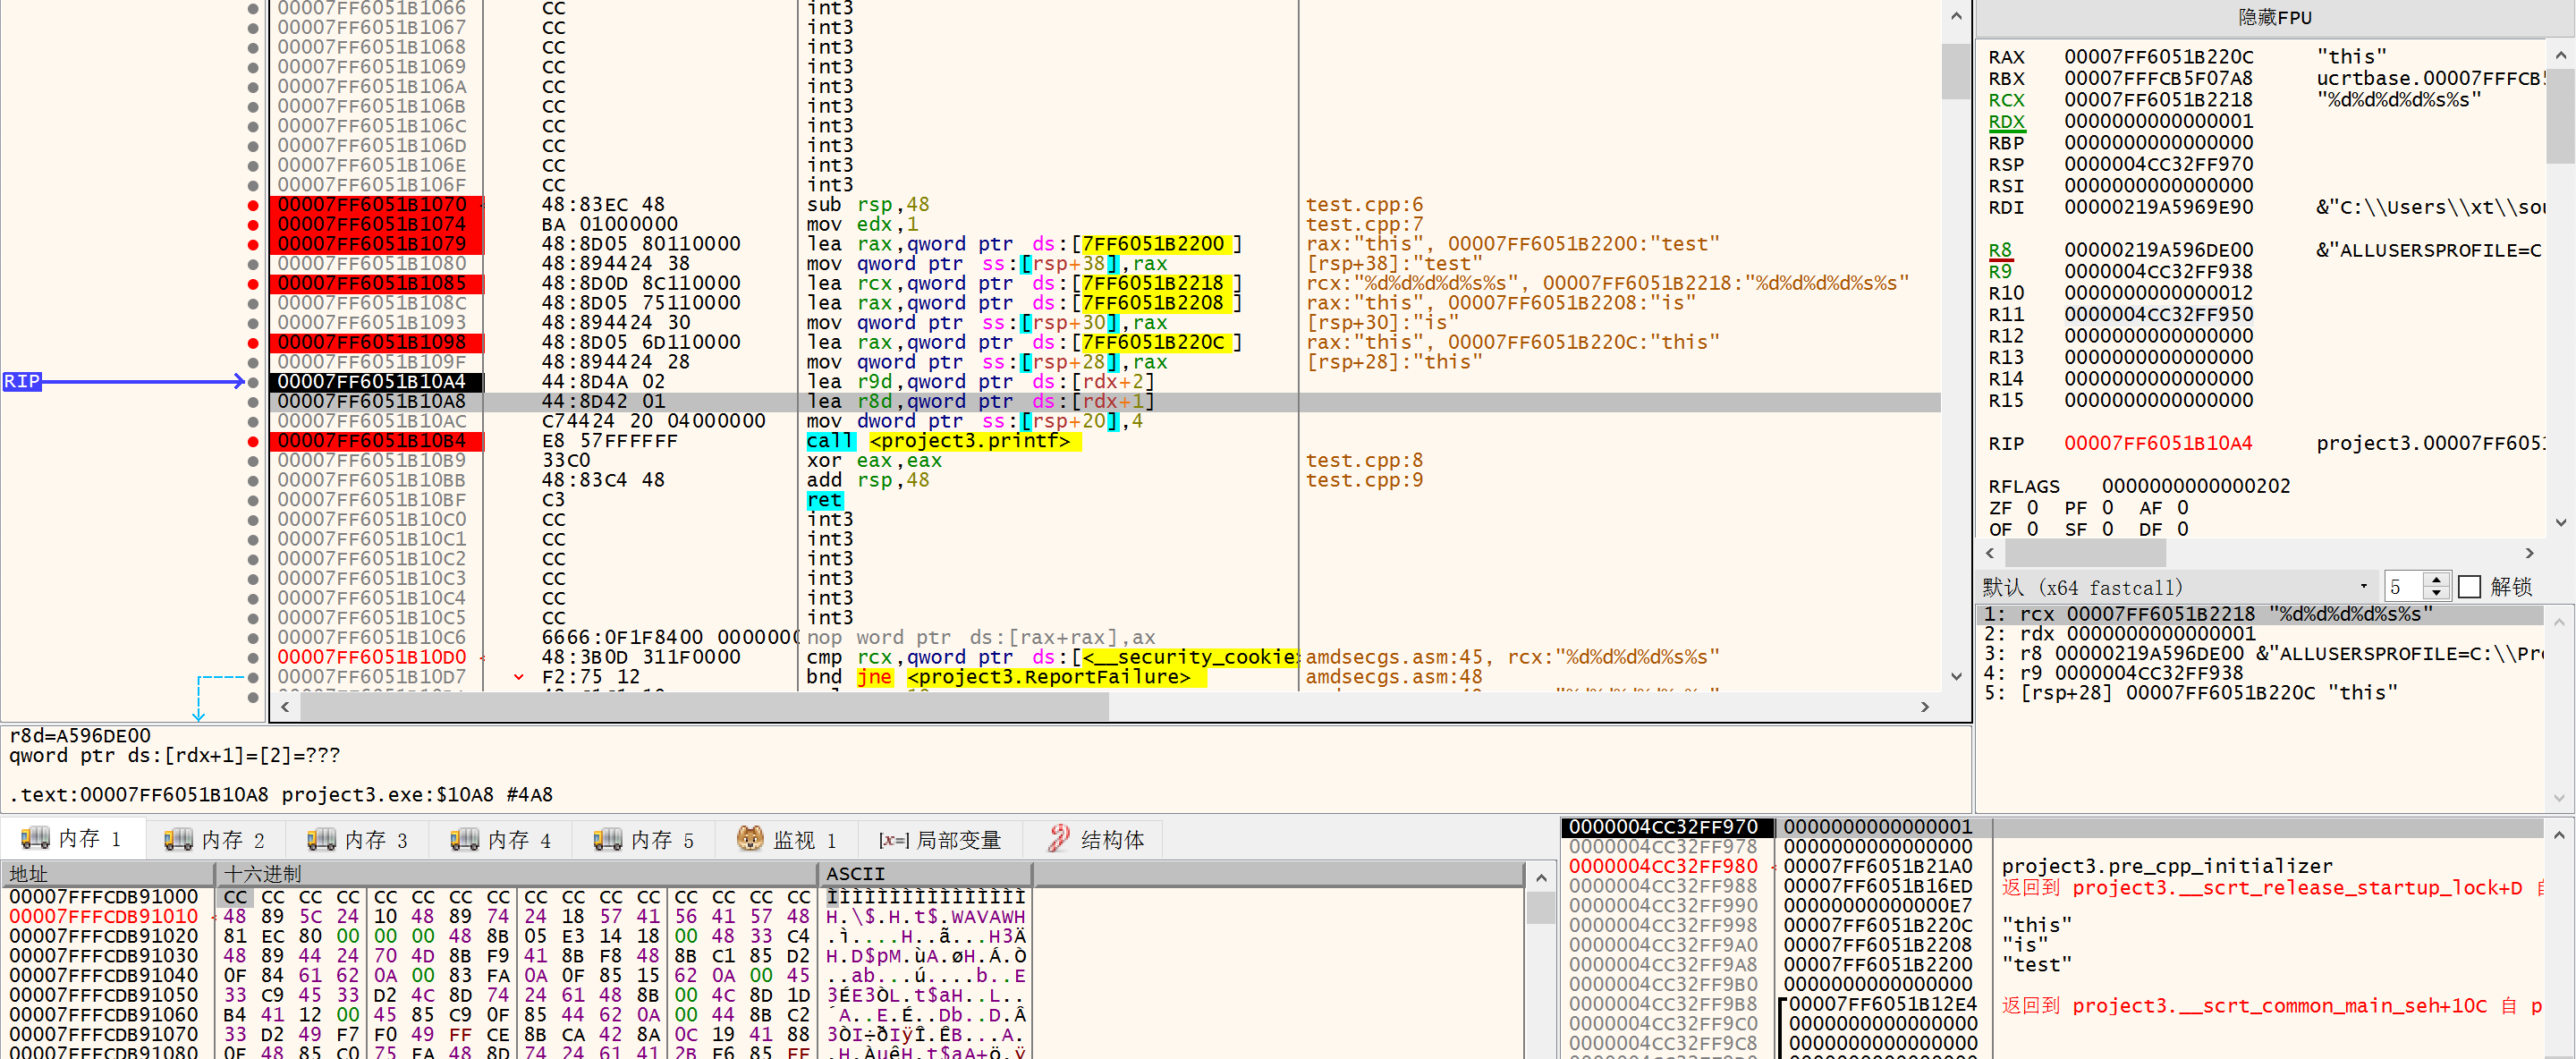Toggle breakpoint dot at 00007FF6051B10B4
The image size is (2576, 1059).
(253, 441)
